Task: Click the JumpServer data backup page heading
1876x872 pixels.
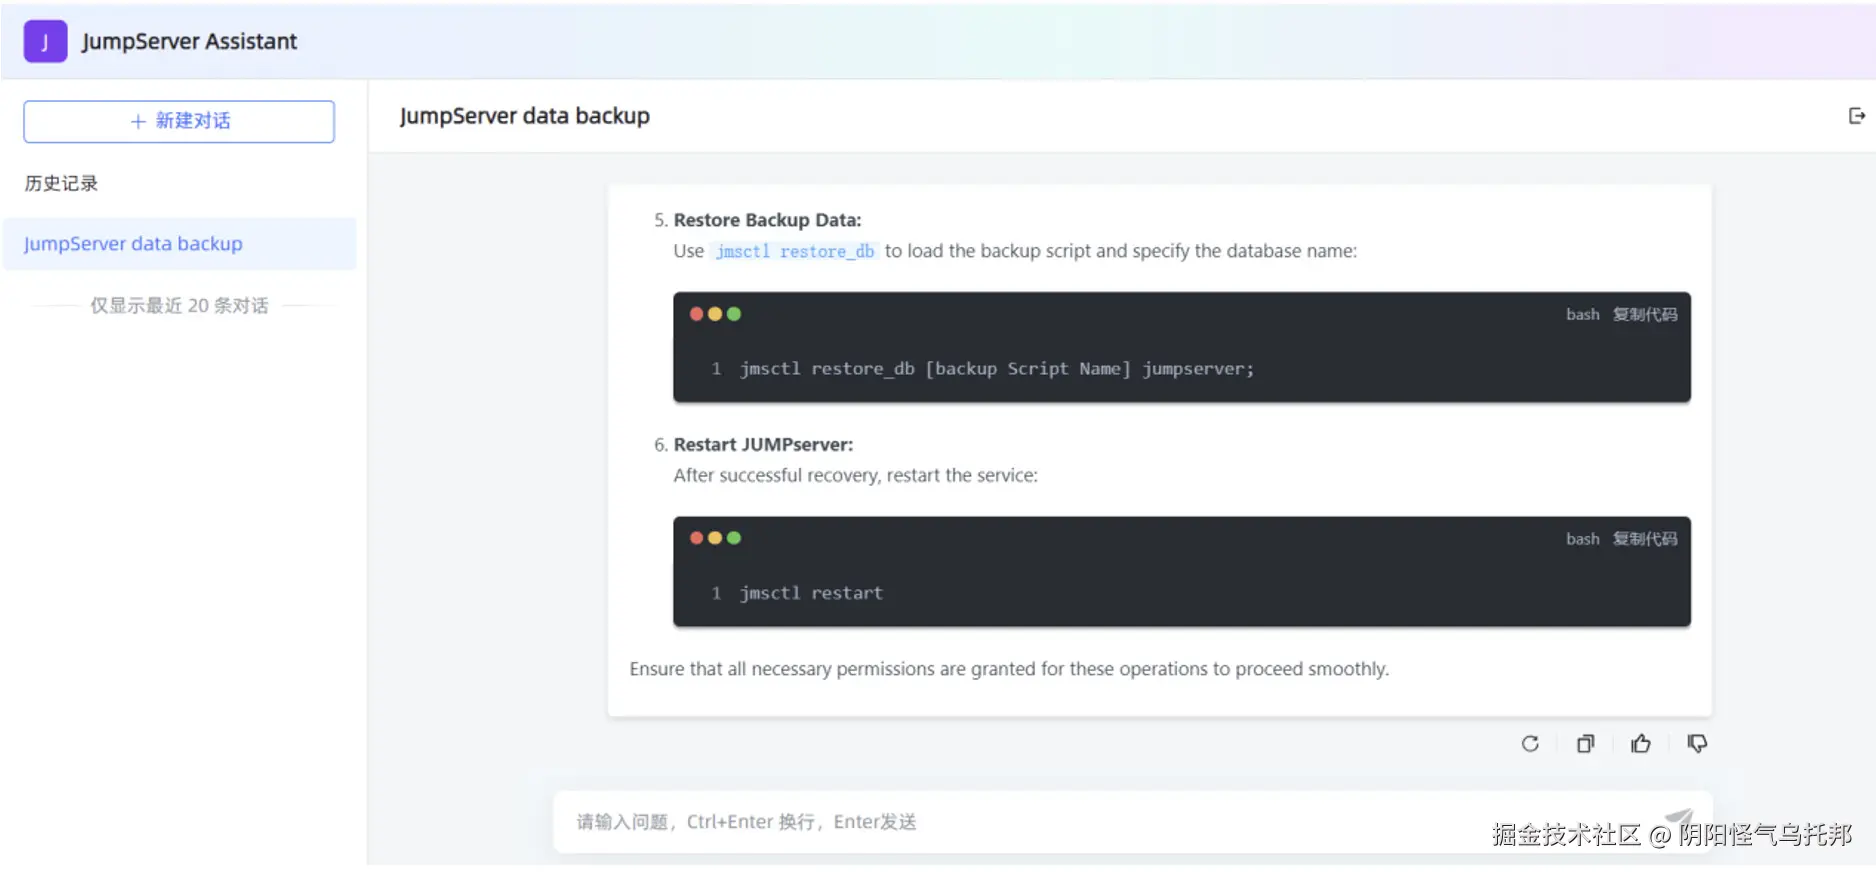Action: pyautogui.click(x=524, y=116)
